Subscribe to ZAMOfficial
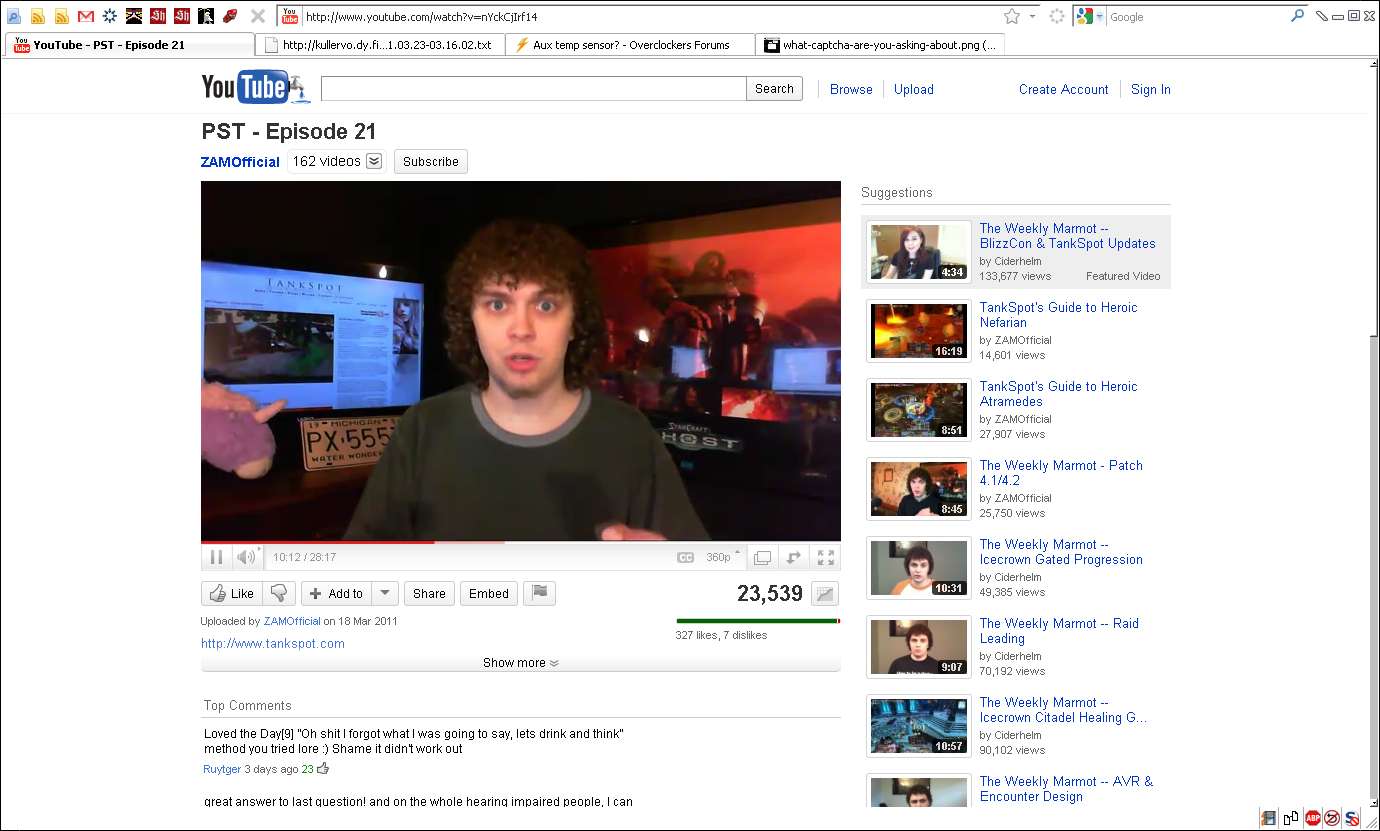 coord(431,161)
